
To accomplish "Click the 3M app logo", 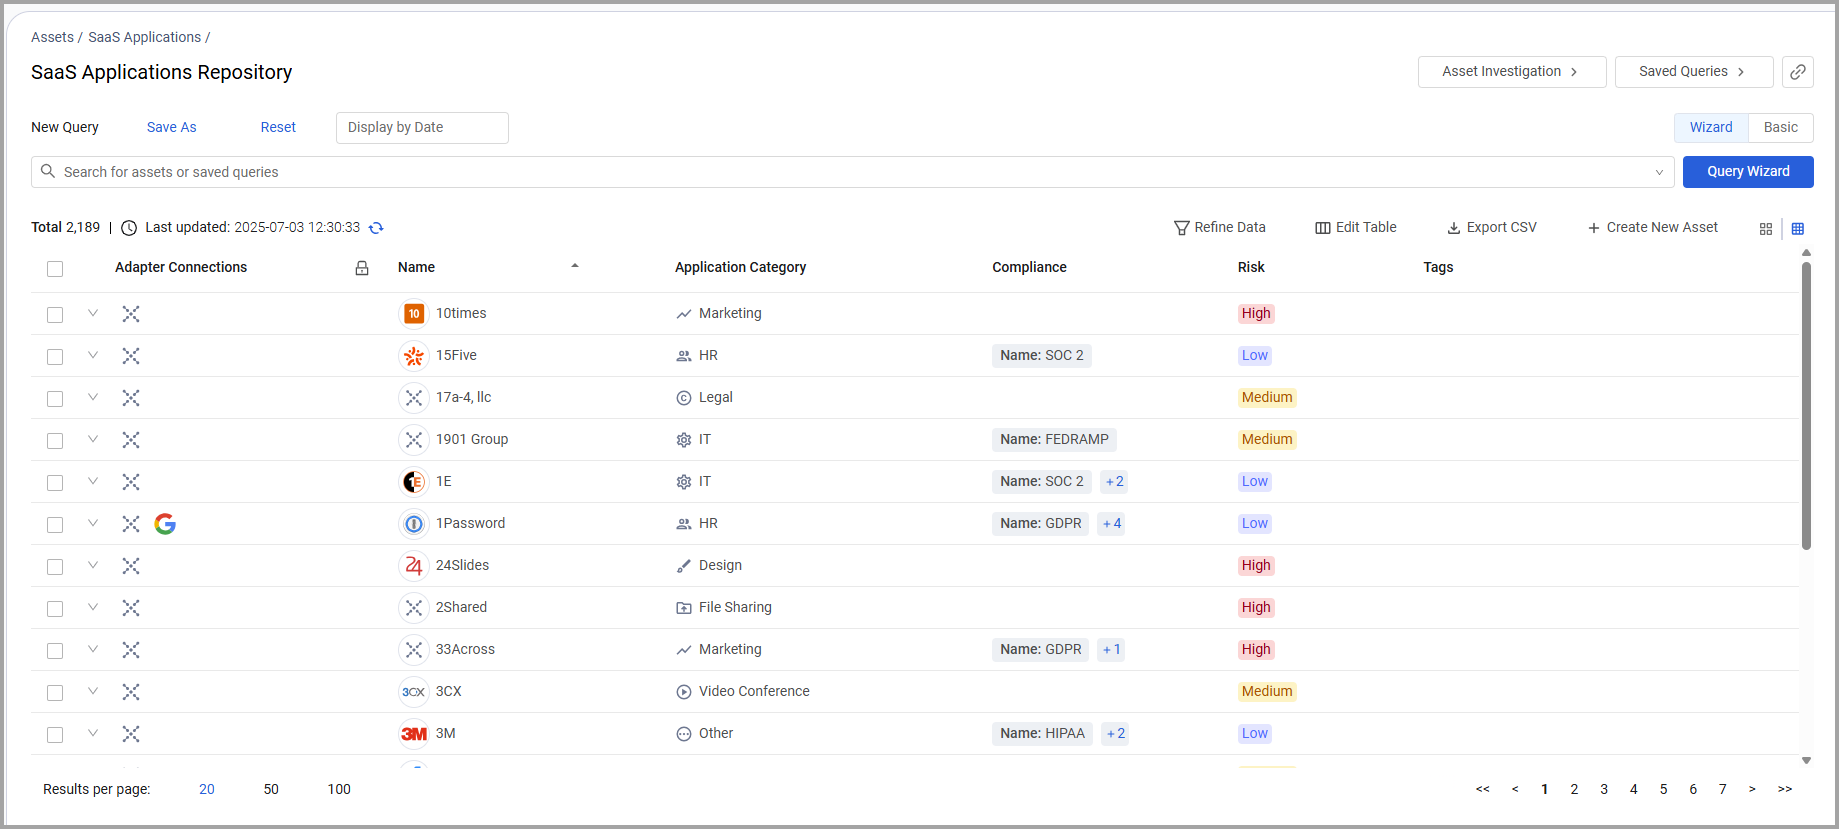I will (x=414, y=734).
